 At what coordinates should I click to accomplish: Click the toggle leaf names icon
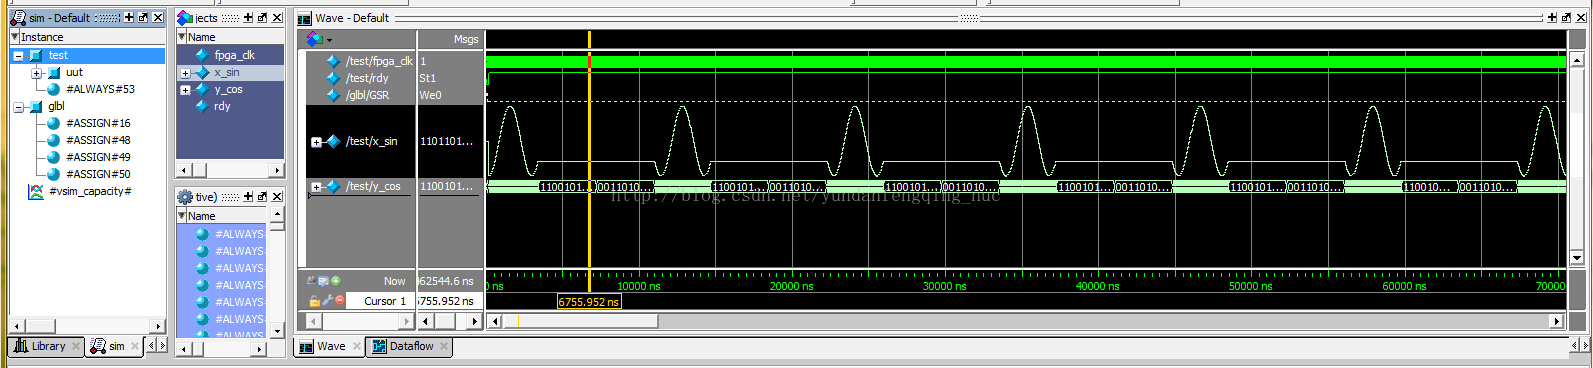click(x=311, y=281)
